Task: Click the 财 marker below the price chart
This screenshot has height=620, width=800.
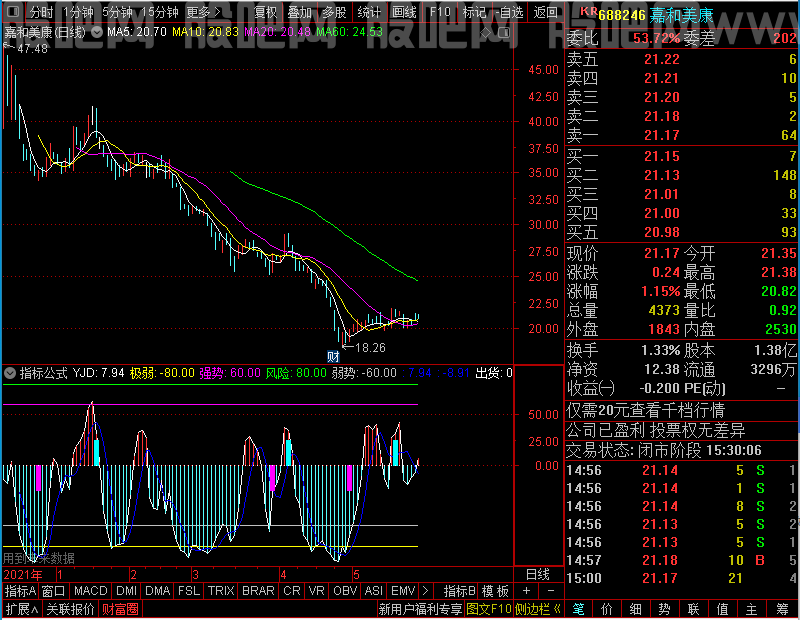Action: coord(333,356)
